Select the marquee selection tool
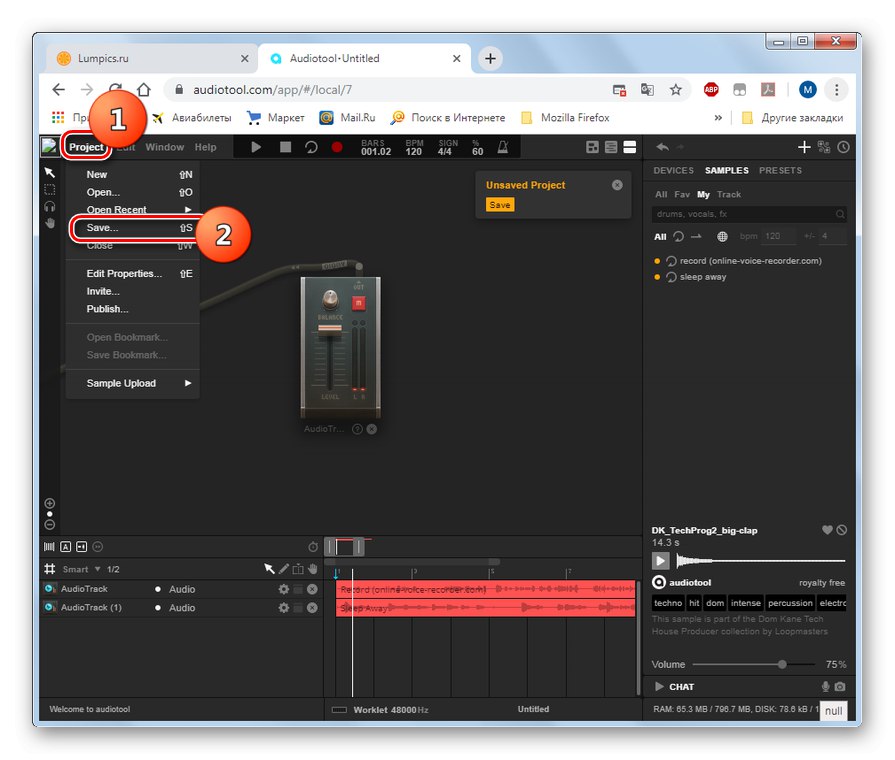Screen dimensions: 895x760 pyautogui.click(x=50, y=190)
